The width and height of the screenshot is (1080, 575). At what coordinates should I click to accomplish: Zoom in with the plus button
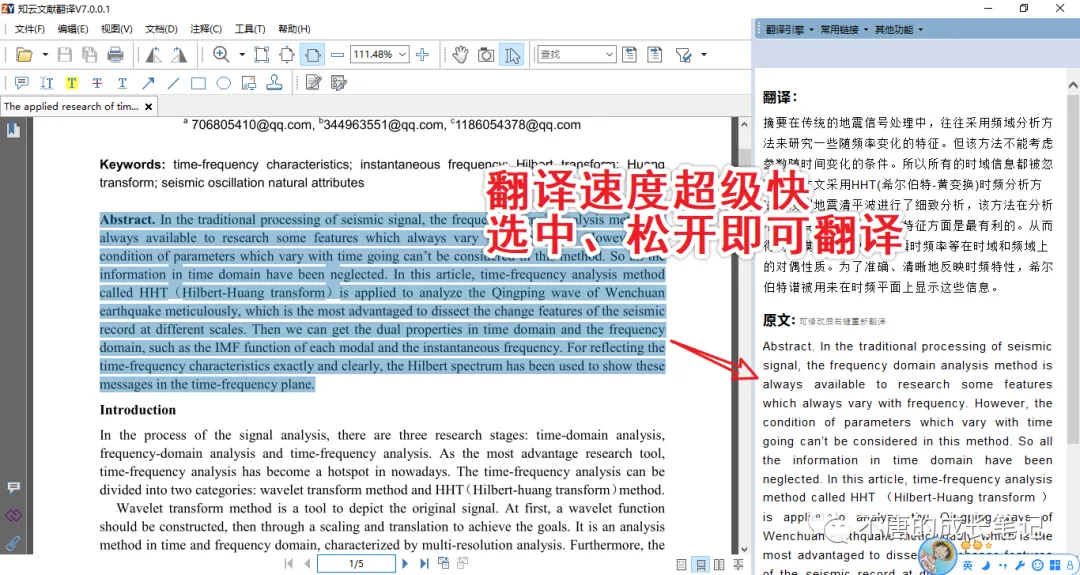click(422, 54)
